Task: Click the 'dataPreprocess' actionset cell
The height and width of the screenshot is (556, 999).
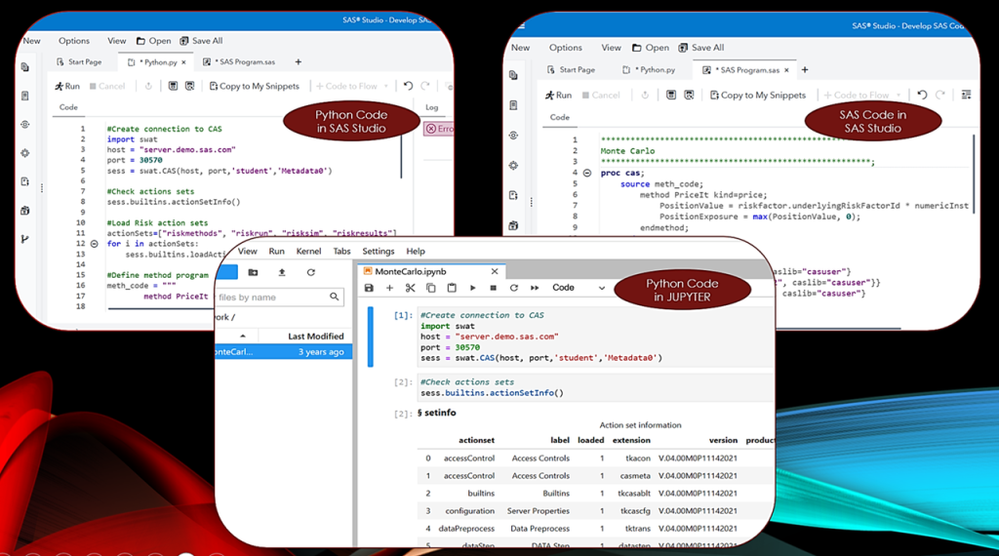Action: pyautogui.click(x=466, y=528)
